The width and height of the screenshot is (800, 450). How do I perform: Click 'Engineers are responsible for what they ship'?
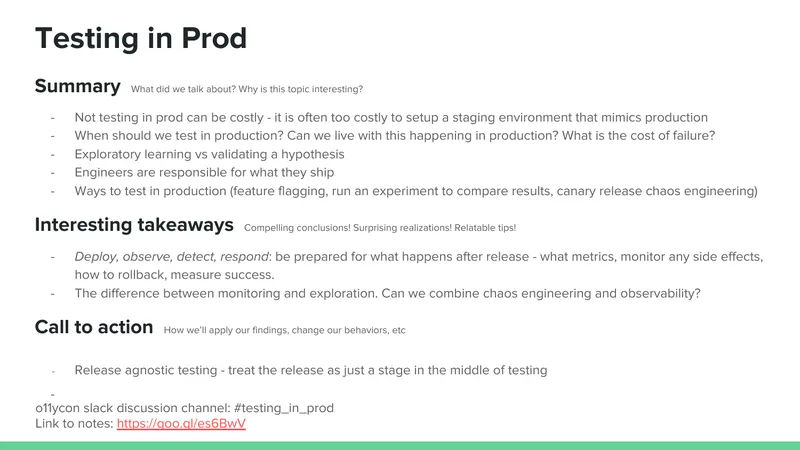coord(204,172)
